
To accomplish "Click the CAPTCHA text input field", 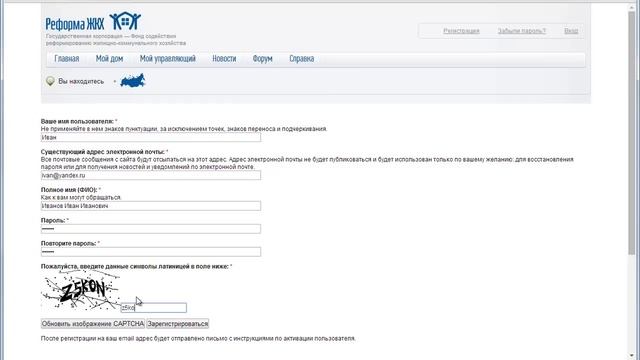I will [x=153, y=308].
